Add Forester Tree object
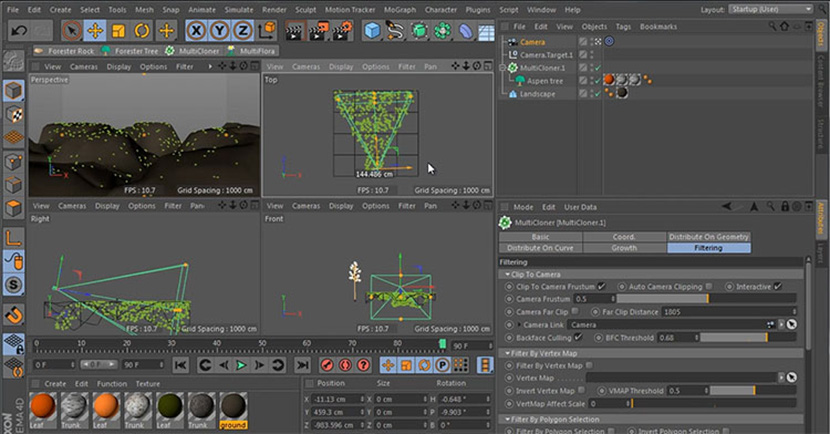Image resolution: width=830 pixels, height=434 pixels. [x=130, y=51]
